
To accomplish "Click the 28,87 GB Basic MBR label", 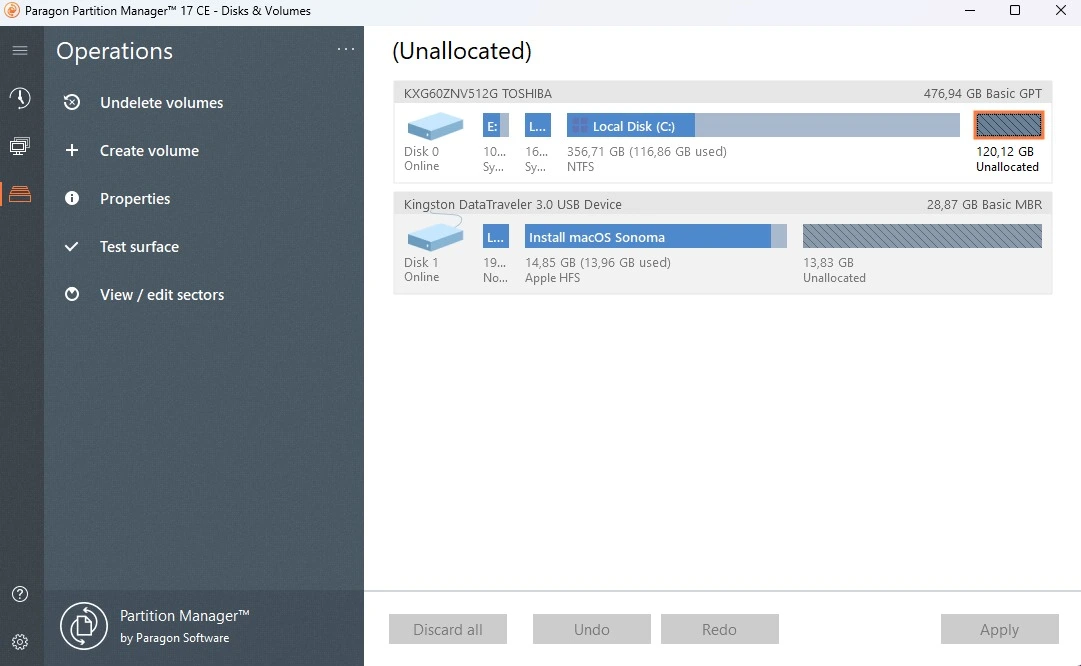I will (984, 204).
